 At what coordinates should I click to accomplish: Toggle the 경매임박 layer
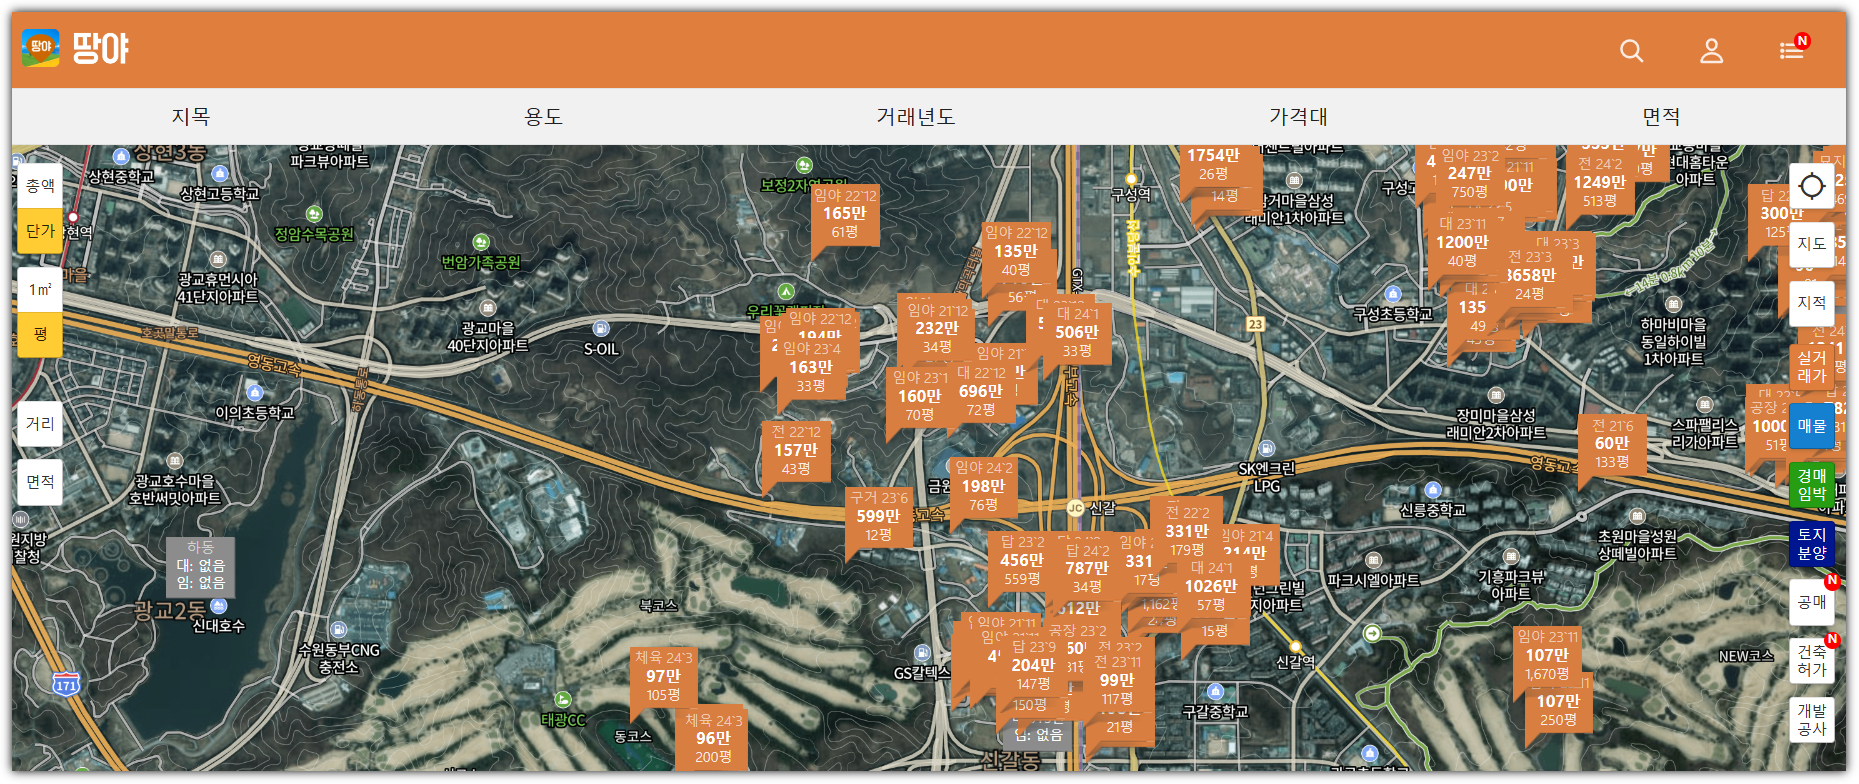tap(1812, 485)
